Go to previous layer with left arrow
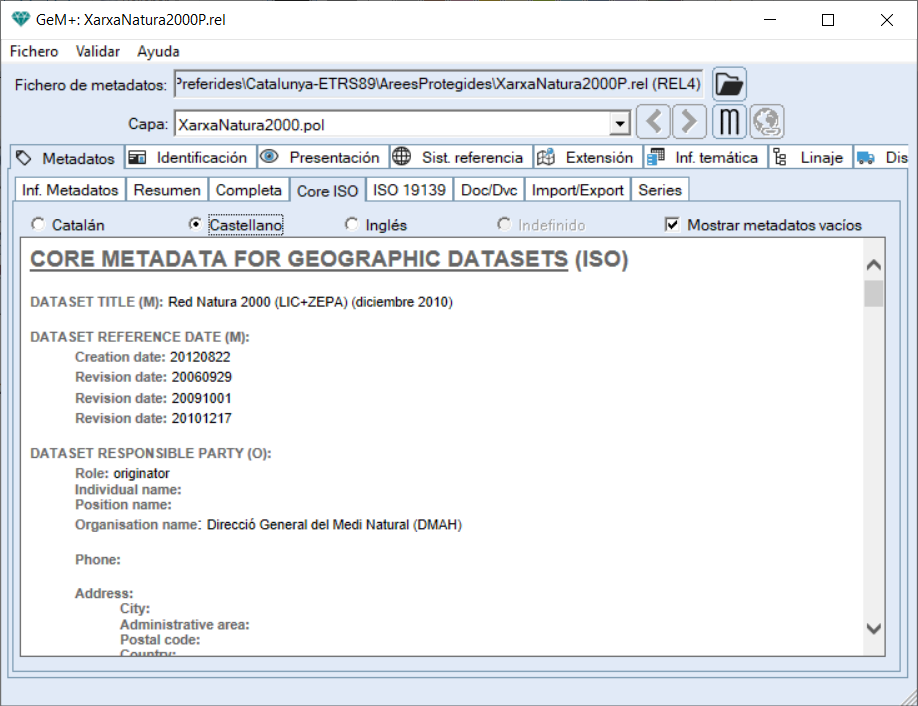Screen dimensions: 918x706 (x=653, y=123)
